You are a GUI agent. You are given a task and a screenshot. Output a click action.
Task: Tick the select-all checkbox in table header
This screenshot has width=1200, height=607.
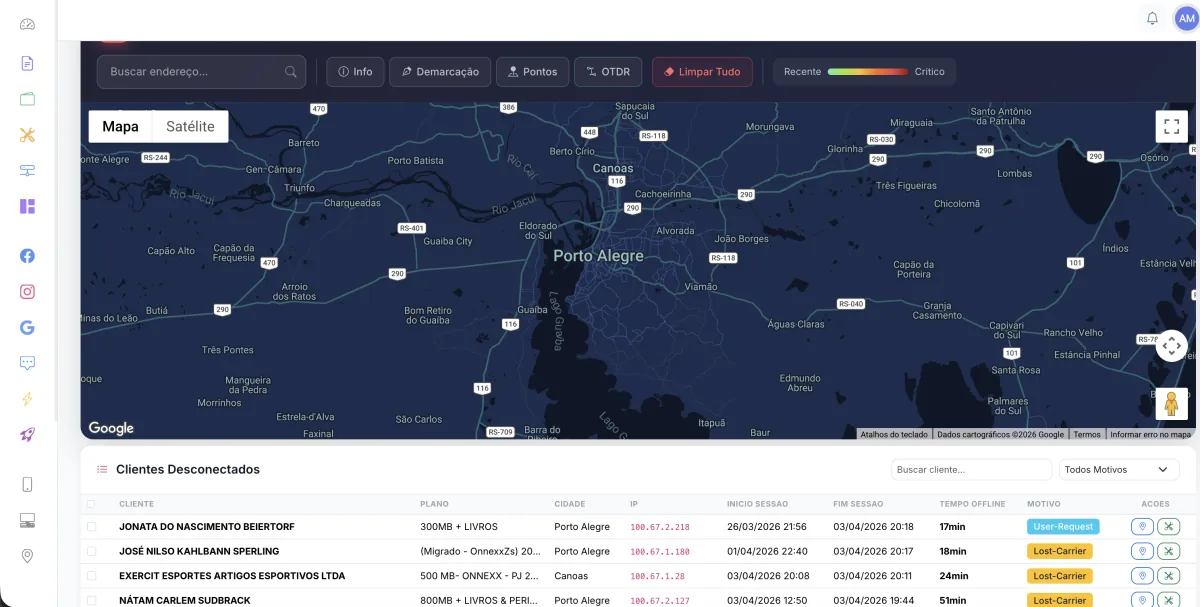pyautogui.click(x=91, y=504)
